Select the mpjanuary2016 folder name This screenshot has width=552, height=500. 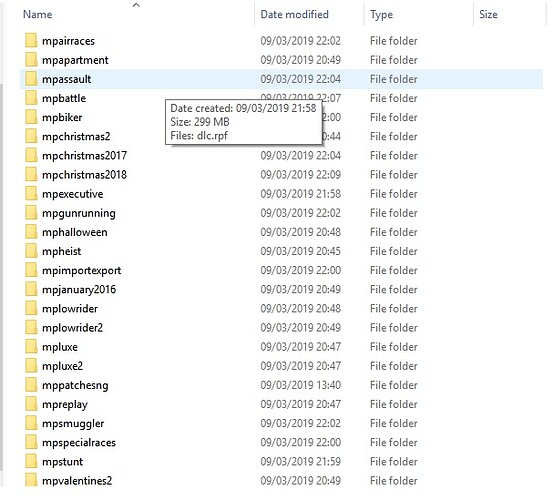coord(79,290)
